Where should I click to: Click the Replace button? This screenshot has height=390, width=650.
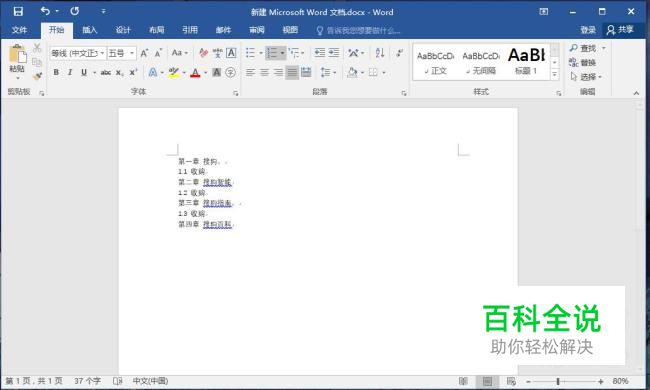pyautogui.click(x=583, y=63)
